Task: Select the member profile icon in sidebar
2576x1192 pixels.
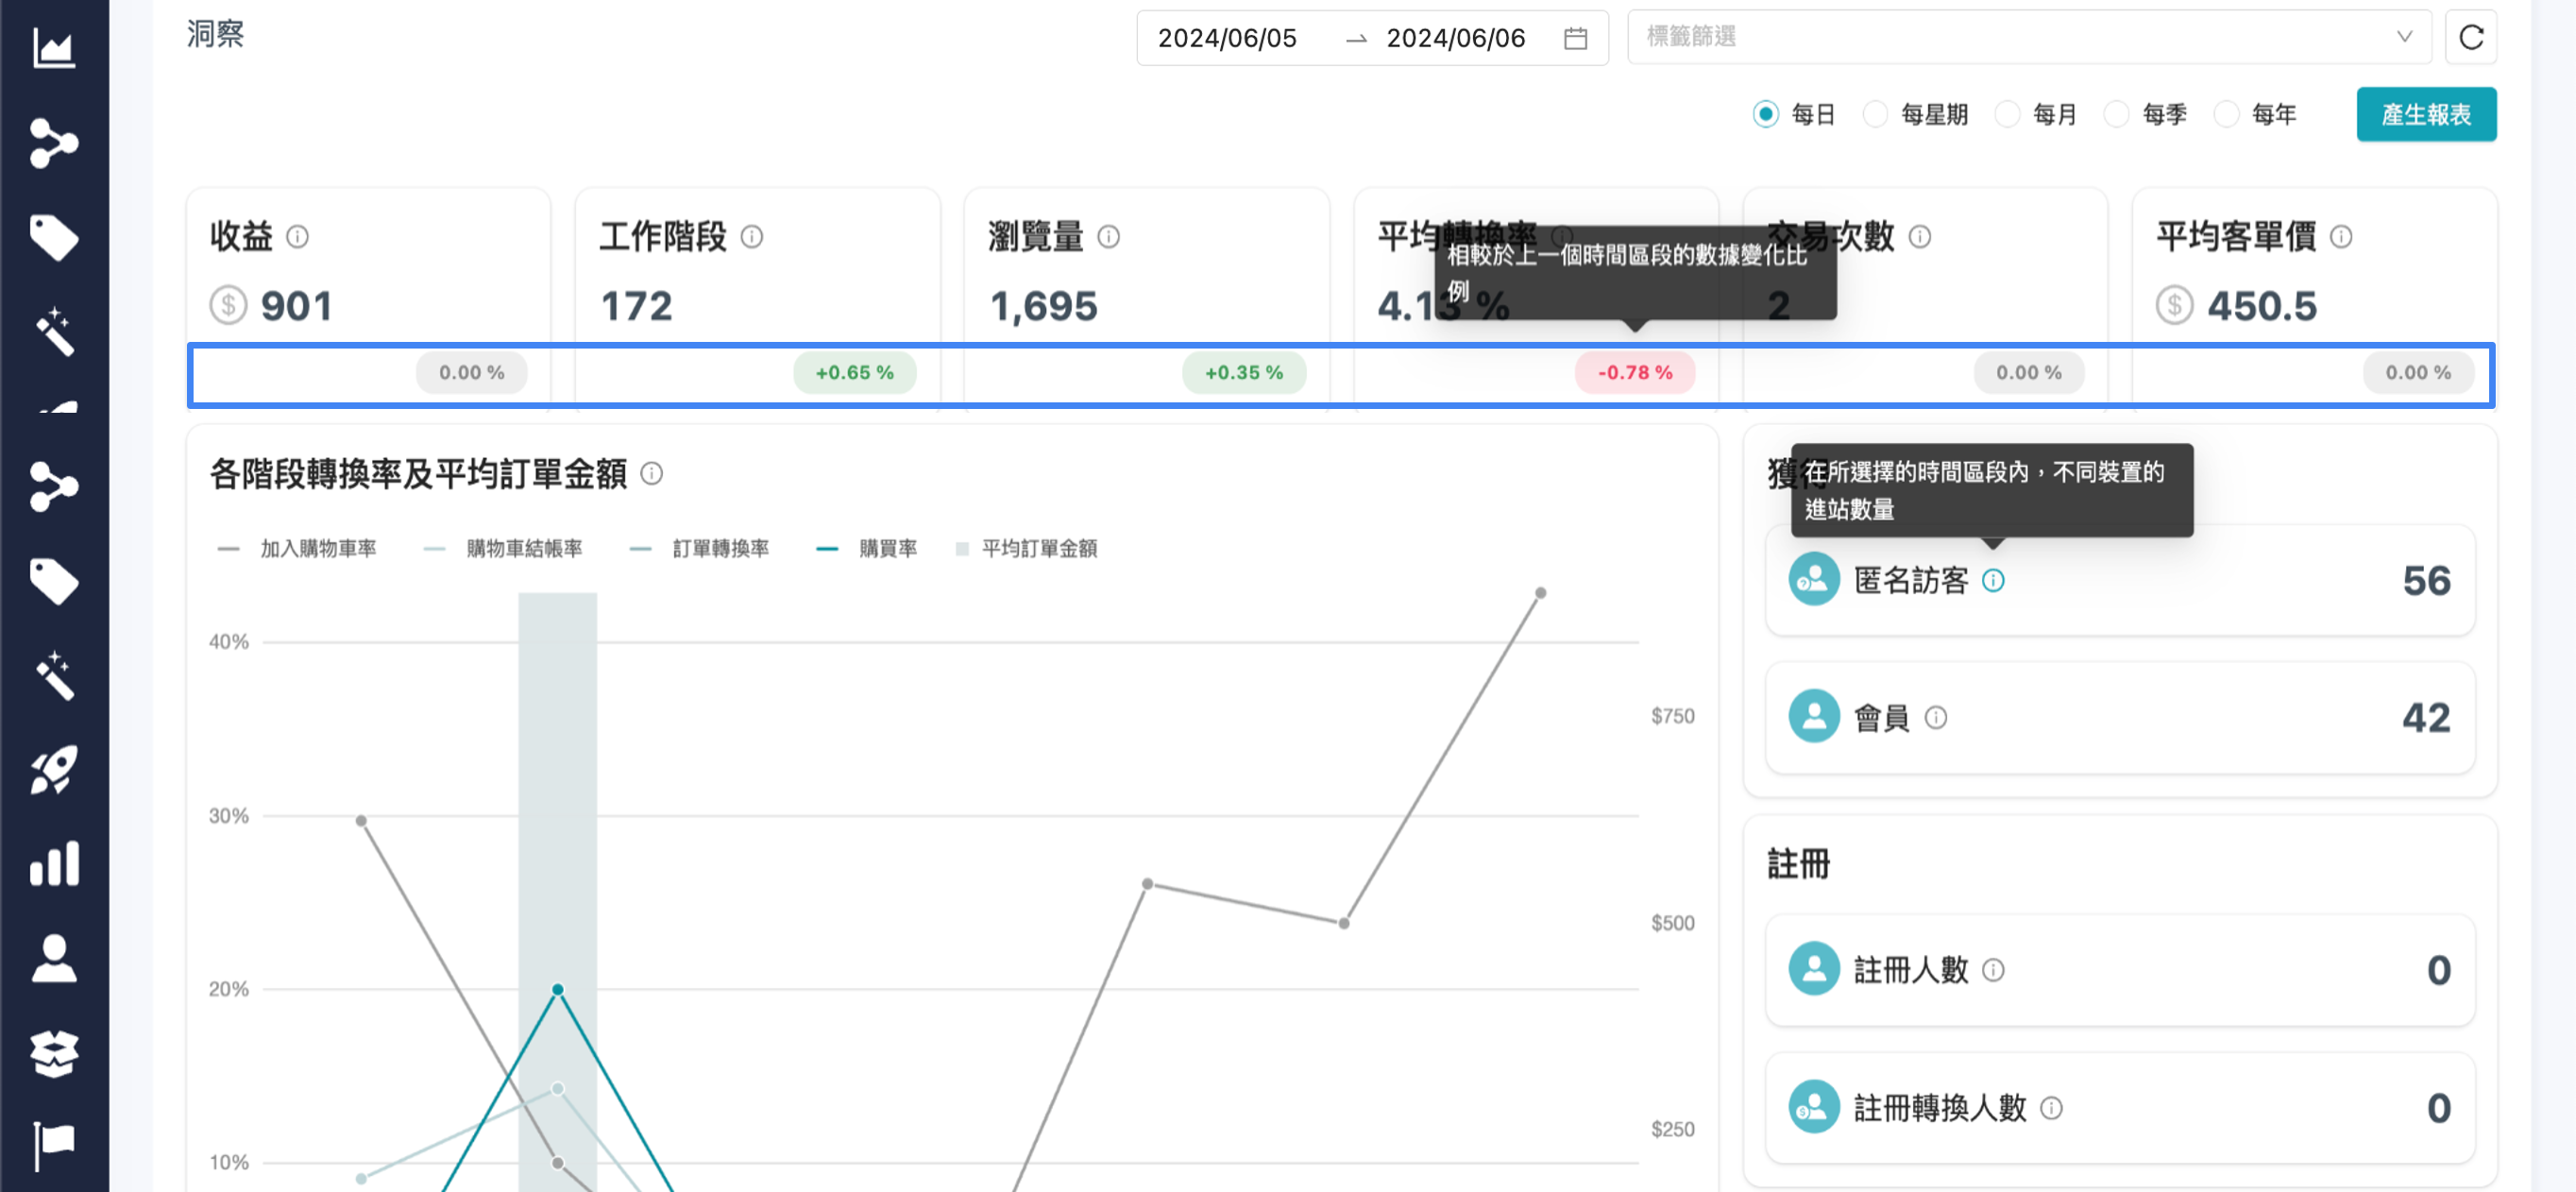Action: (52, 958)
